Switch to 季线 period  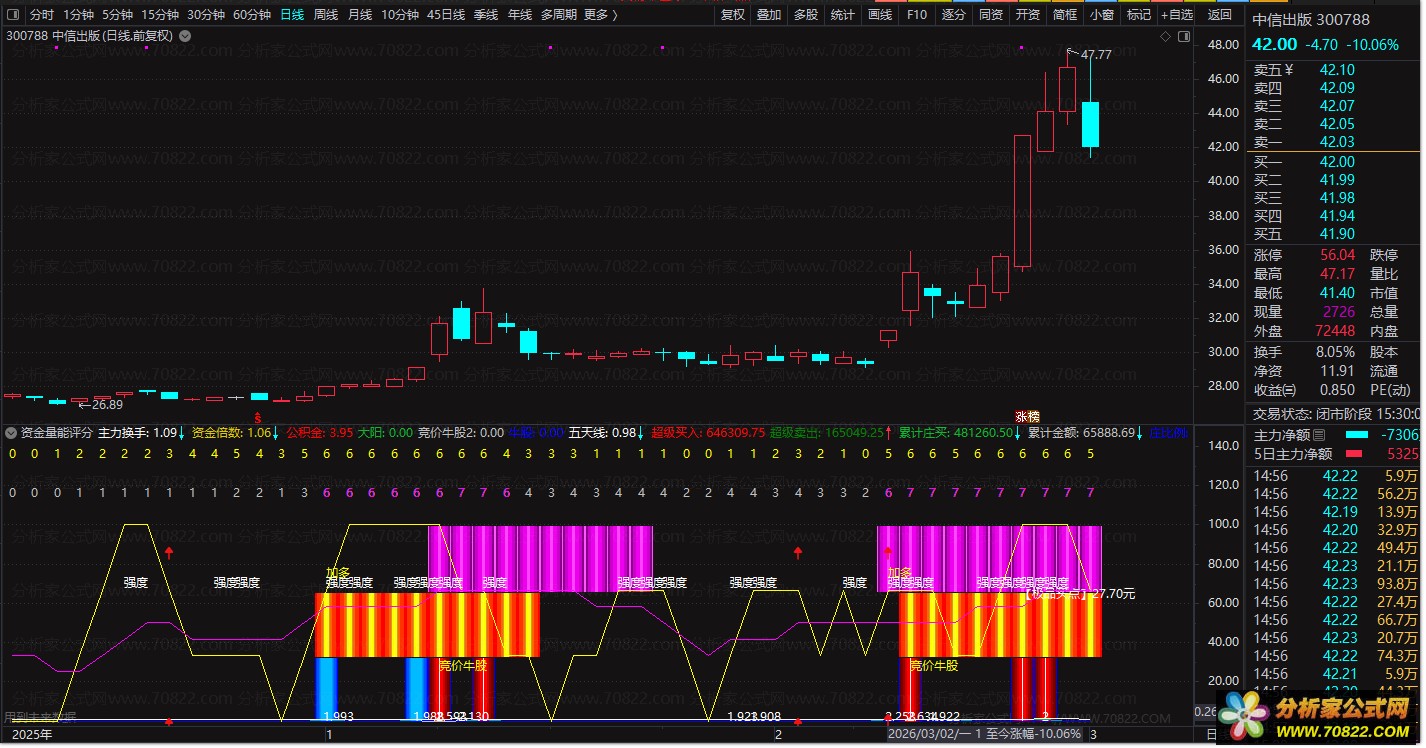(x=486, y=15)
